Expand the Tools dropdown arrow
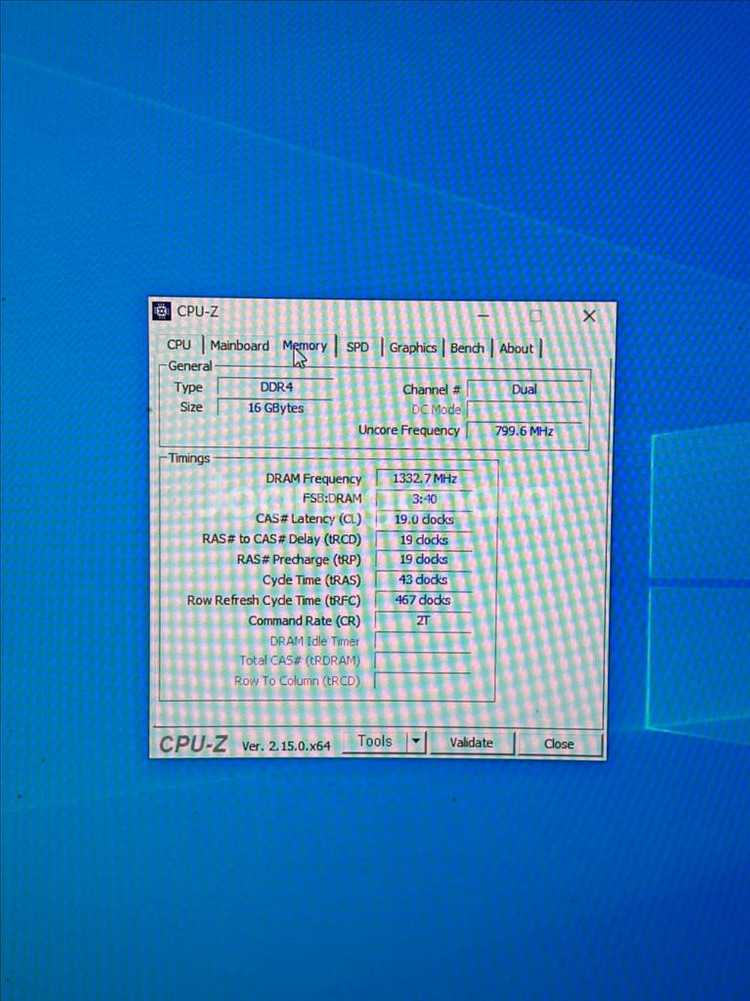The height and width of the screenshot is (1001, 750). tap(416, 742)
